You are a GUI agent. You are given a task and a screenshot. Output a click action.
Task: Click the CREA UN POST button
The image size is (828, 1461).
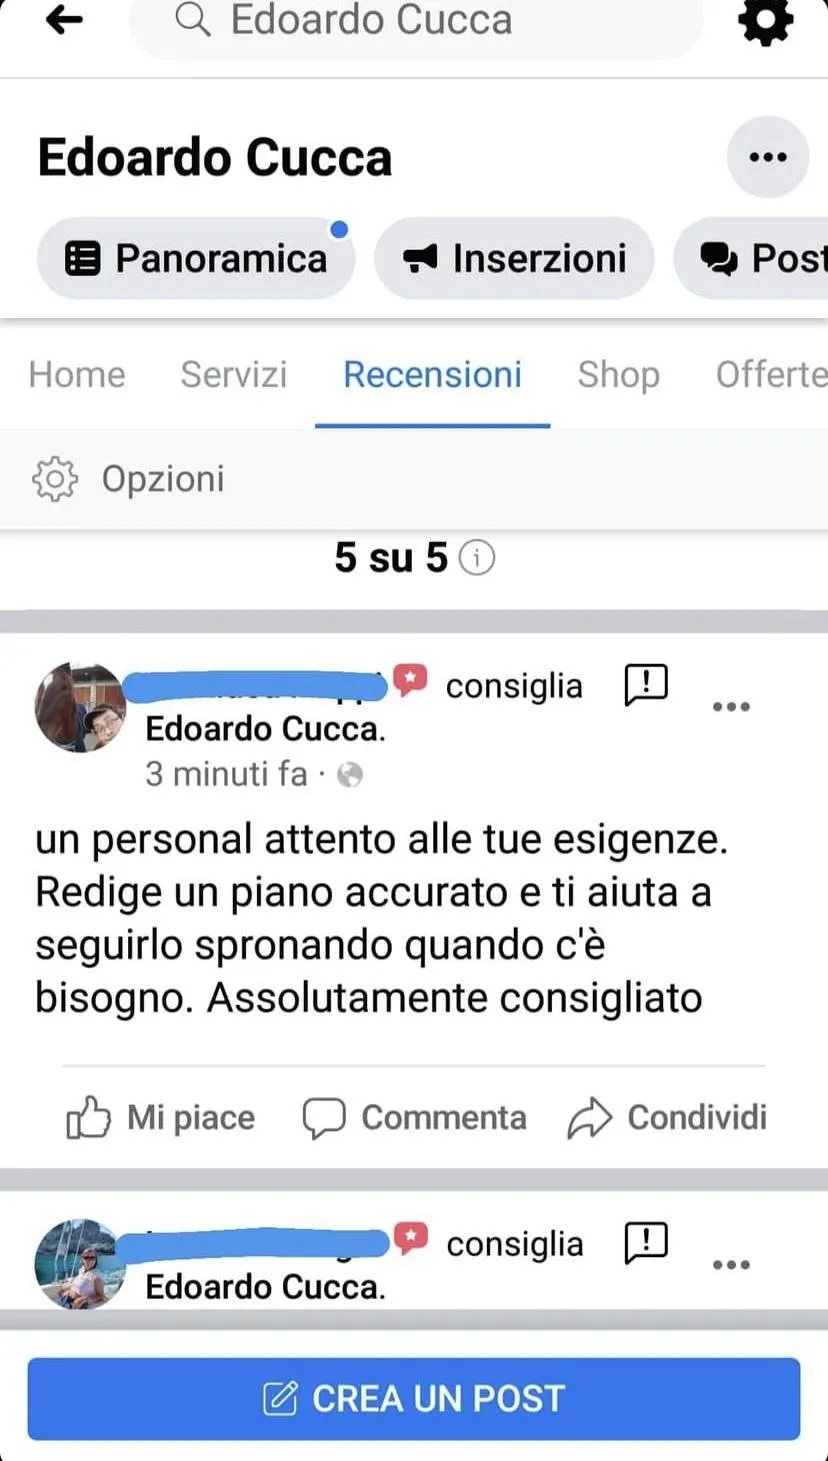[414, 1398]
